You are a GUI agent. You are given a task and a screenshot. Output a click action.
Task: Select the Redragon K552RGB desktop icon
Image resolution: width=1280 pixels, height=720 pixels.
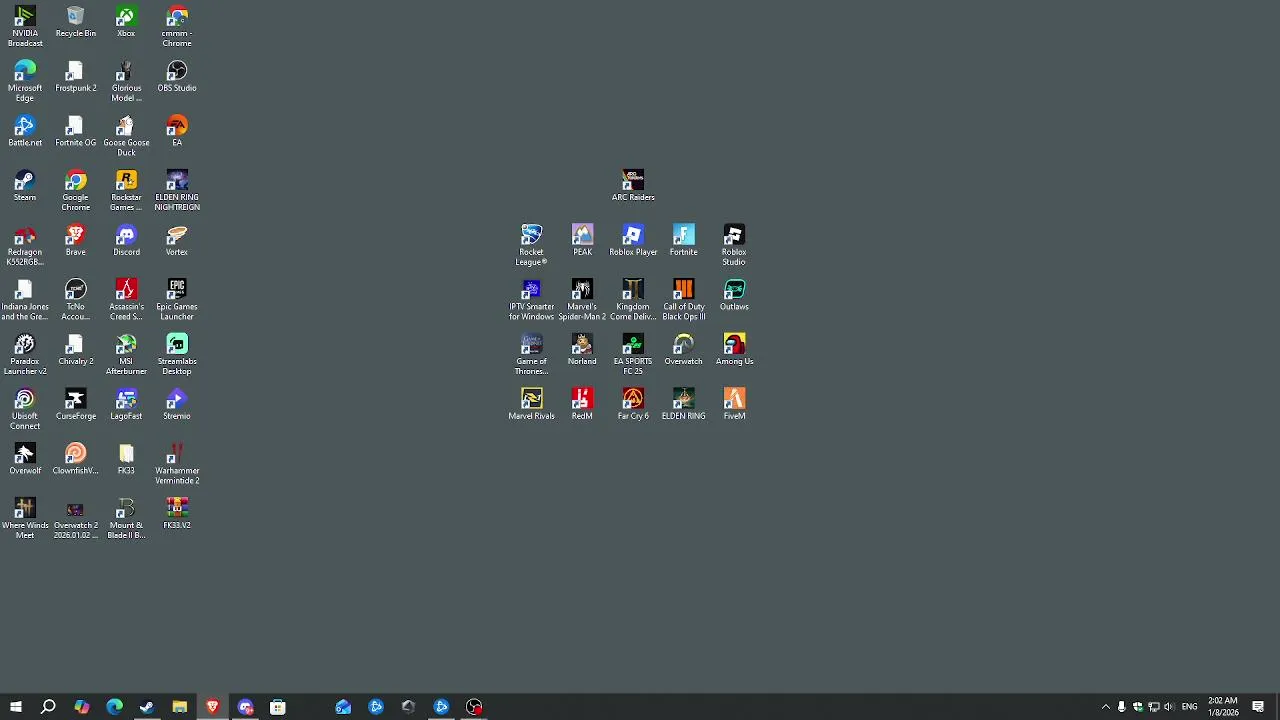(x=25, y=246)
